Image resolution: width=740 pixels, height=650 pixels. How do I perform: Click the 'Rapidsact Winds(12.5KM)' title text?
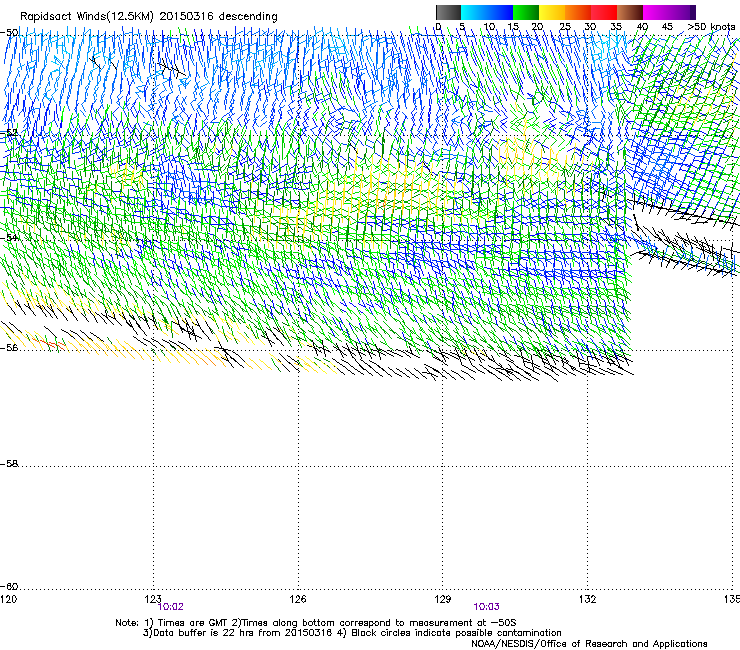(87, 17)
